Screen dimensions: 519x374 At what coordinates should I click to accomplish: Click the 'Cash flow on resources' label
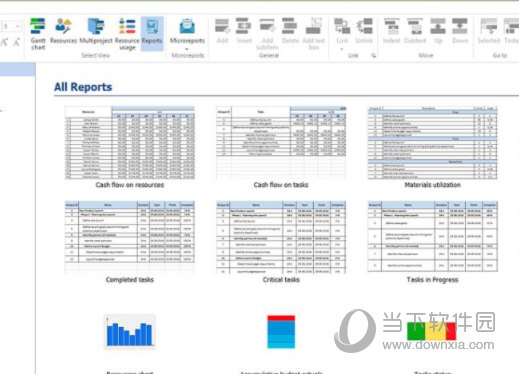click(x=130, y=185)
